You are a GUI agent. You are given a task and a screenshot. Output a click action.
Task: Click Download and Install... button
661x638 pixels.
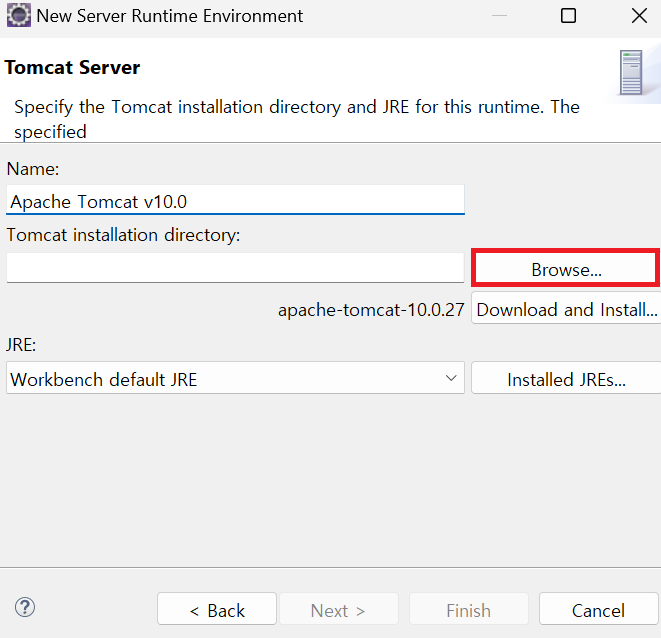[x=566, y=310]
